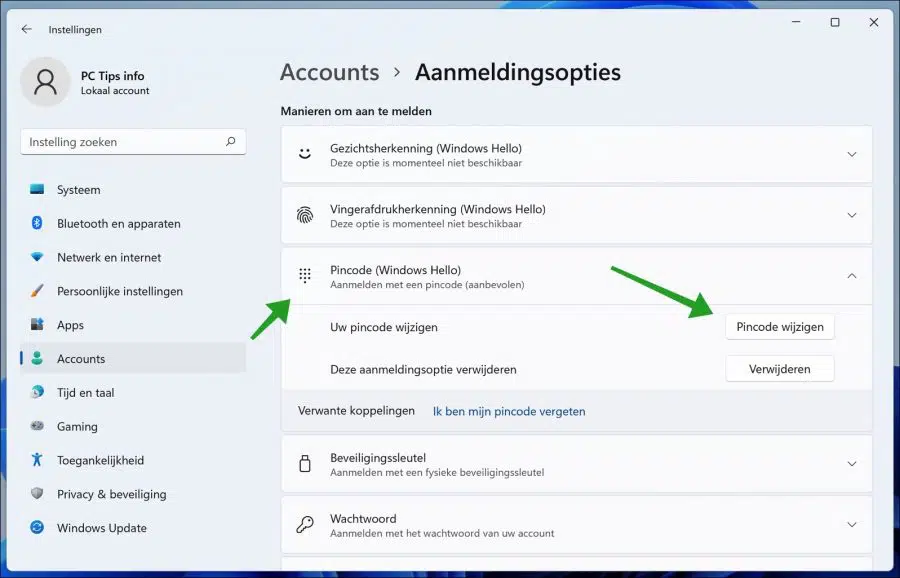Screen dimensions: 900x578
Task: Open the Apps category
Action: (133, 325)
